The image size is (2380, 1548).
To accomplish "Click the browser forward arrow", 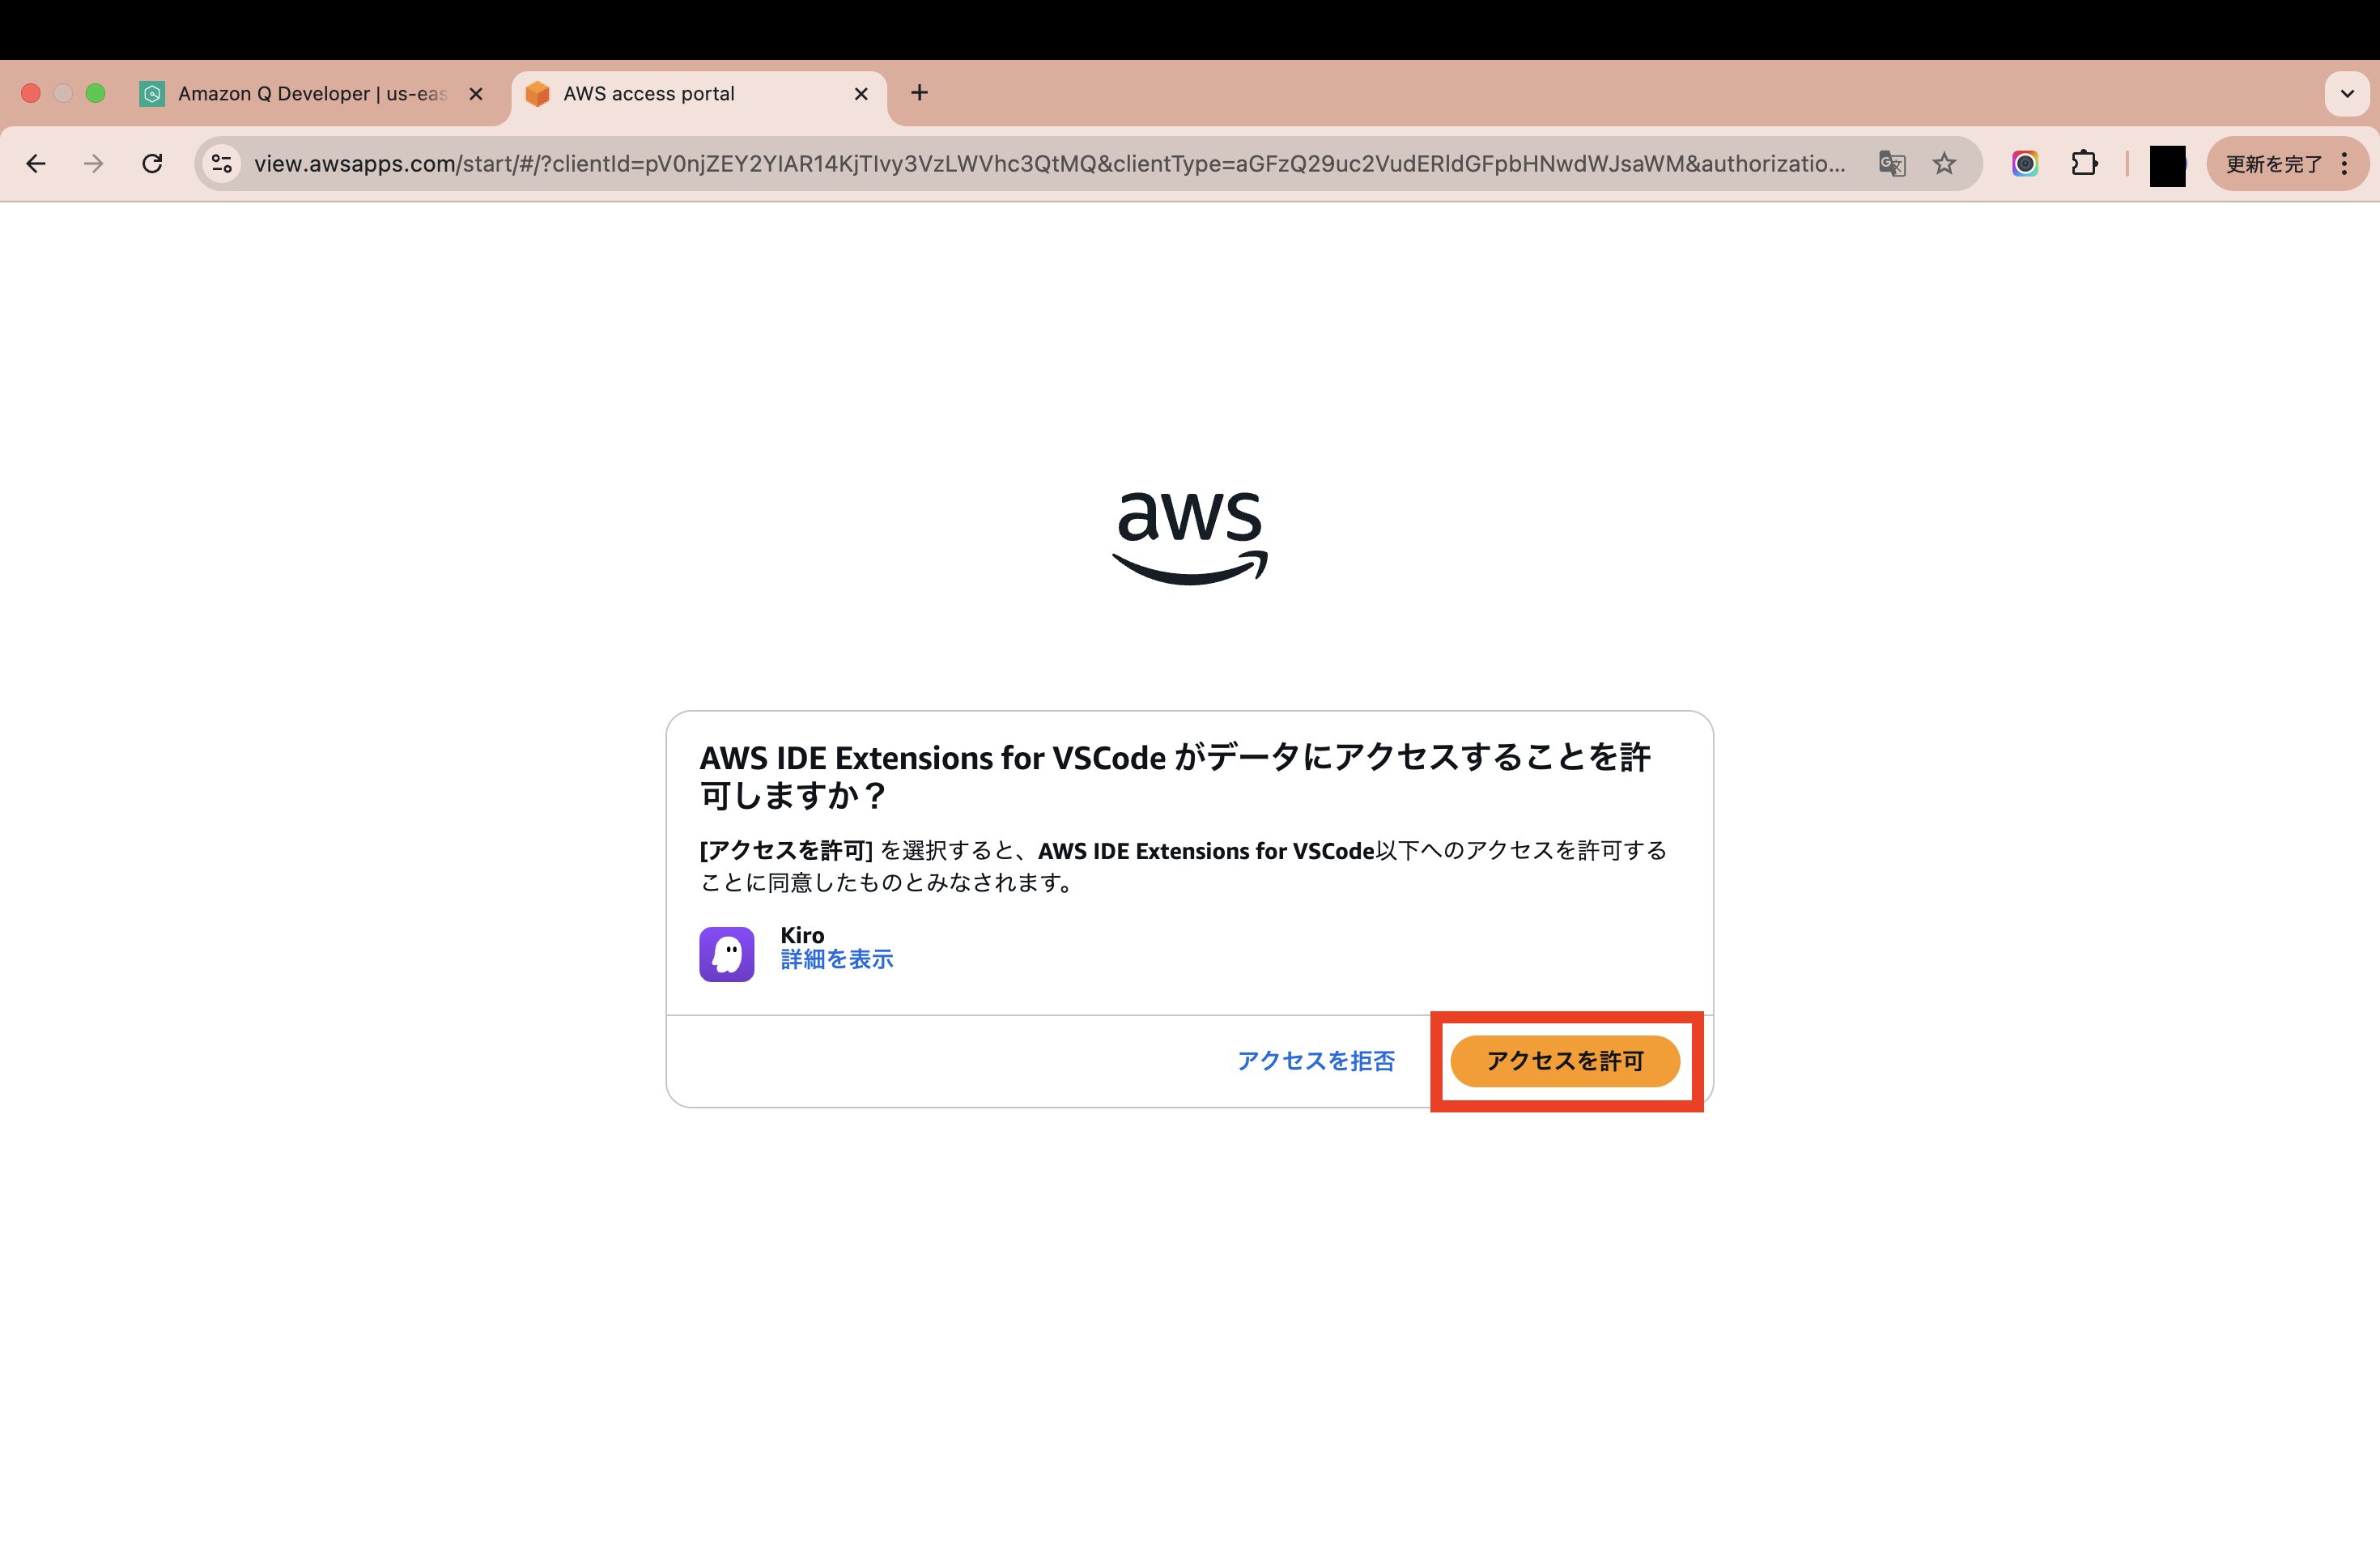I will (94, 163).
